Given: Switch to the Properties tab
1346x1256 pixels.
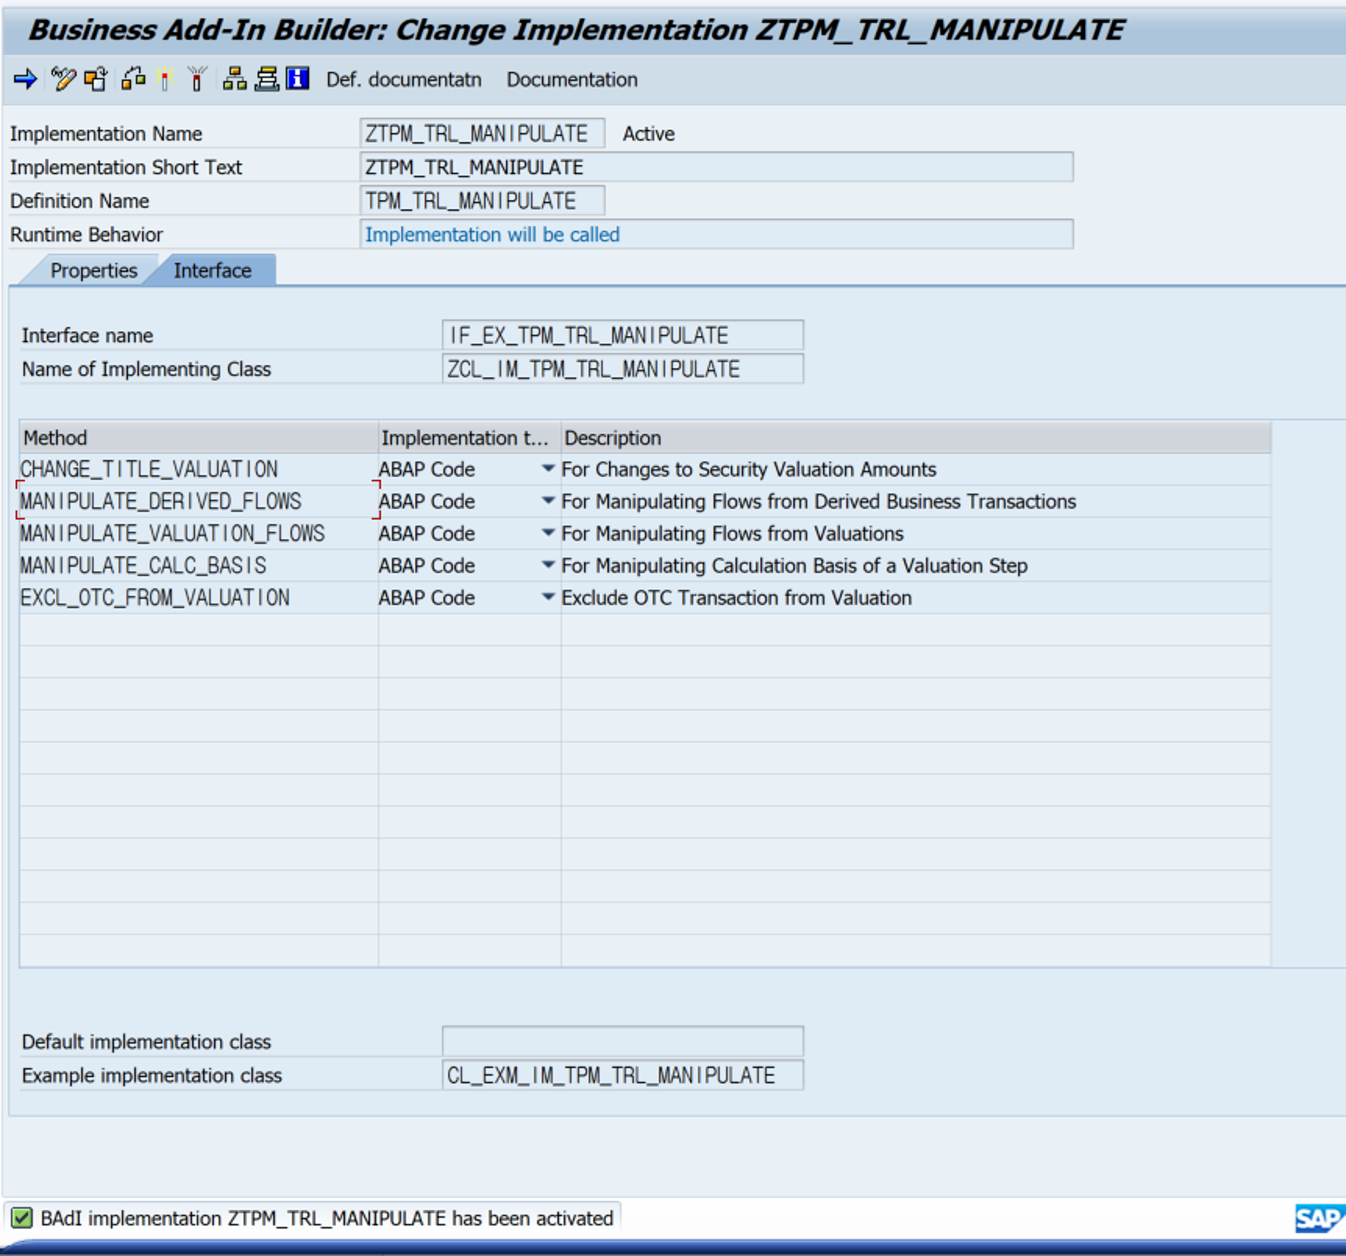Looking at the screenshot, I should click(94, 271).
